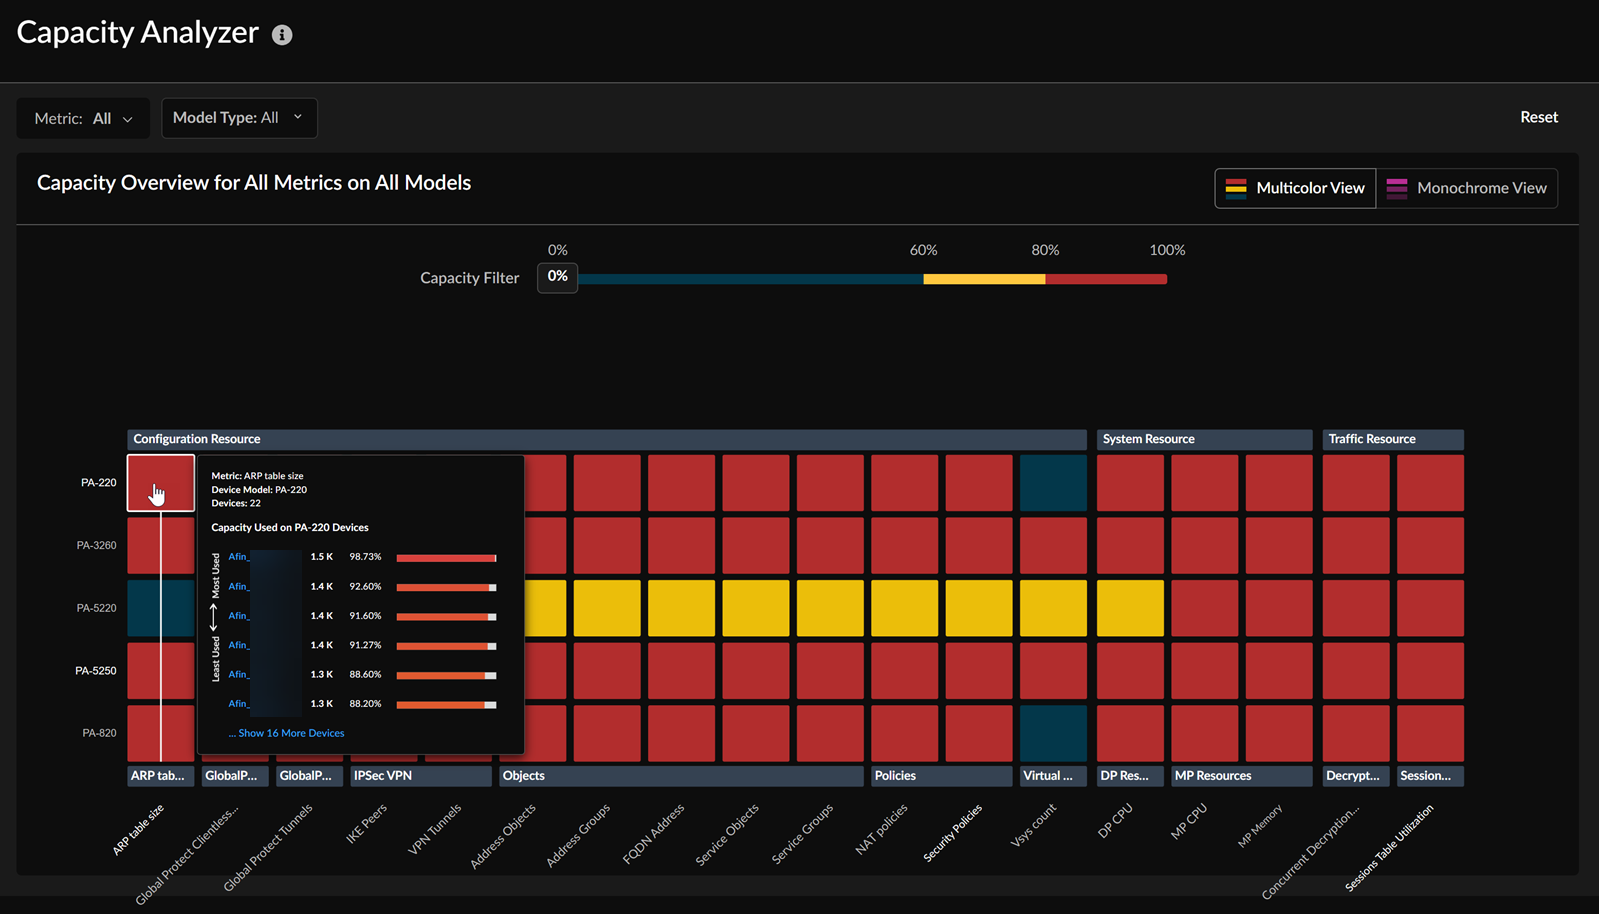The width and height of the screenshot is (1599, 914).
Task: Click the PA-5250 row label
Action: 96,671
